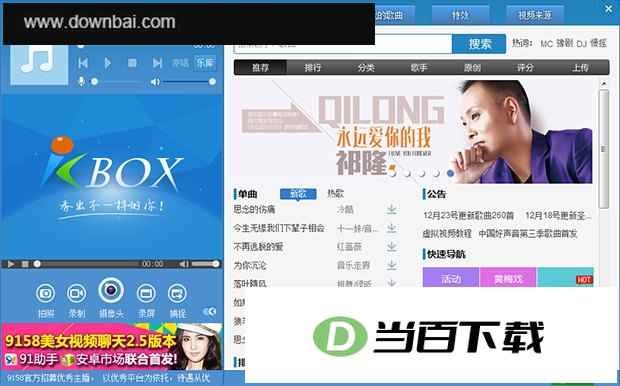Open announcement 中国好声音第三季歌曲首发
620x386 pixels.
[528, 234]
